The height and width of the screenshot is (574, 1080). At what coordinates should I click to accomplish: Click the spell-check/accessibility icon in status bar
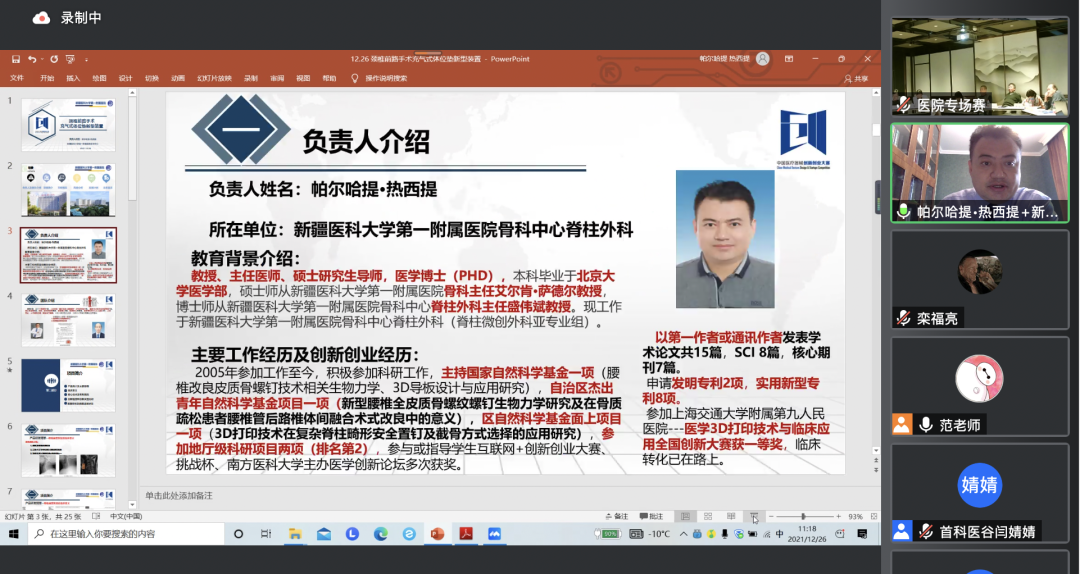[x=96, y=516]
